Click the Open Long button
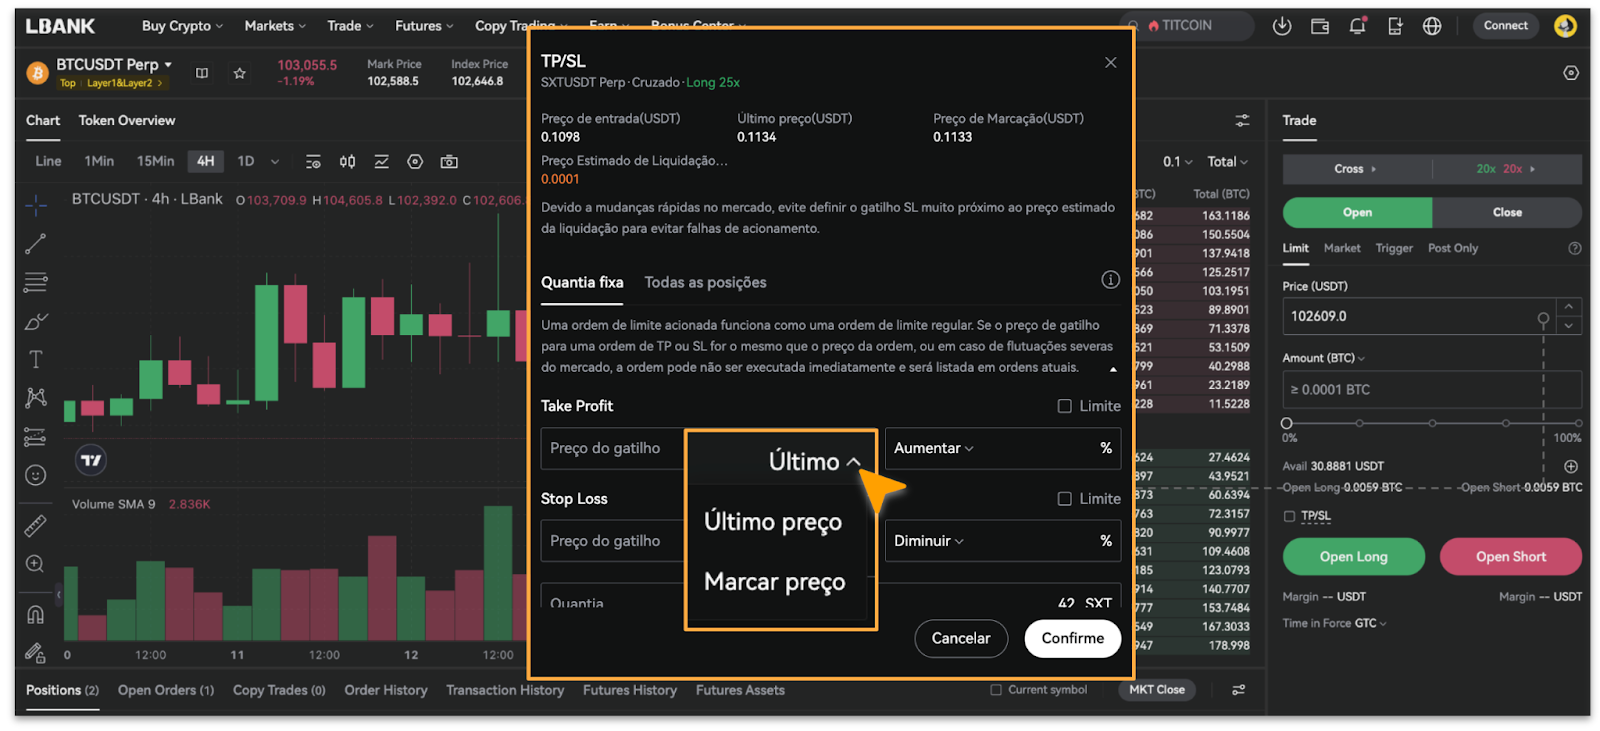Screen dimensions: 1600x731 (x=1354, y=557)
